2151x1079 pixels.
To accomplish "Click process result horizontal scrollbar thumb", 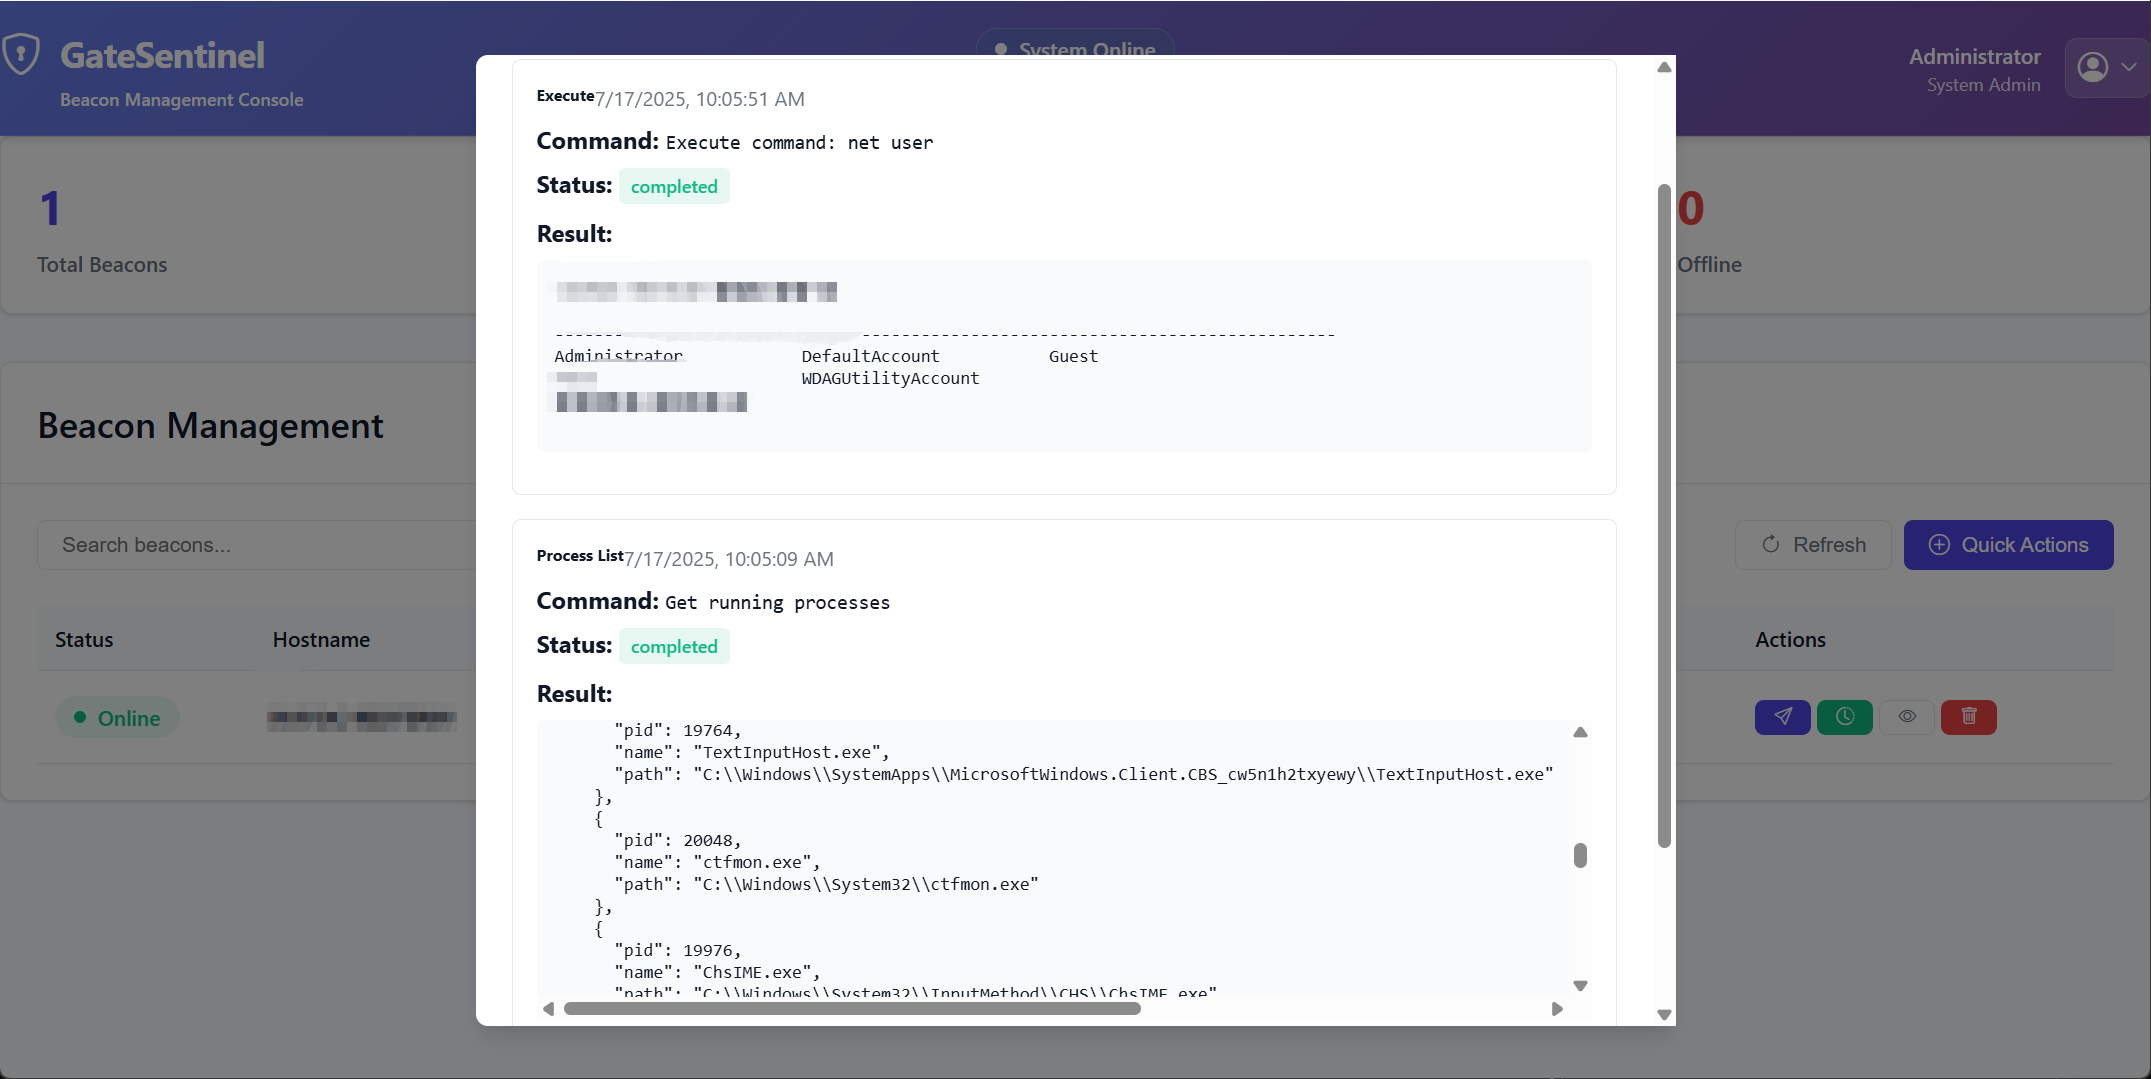I will [x=852, y=1009].
